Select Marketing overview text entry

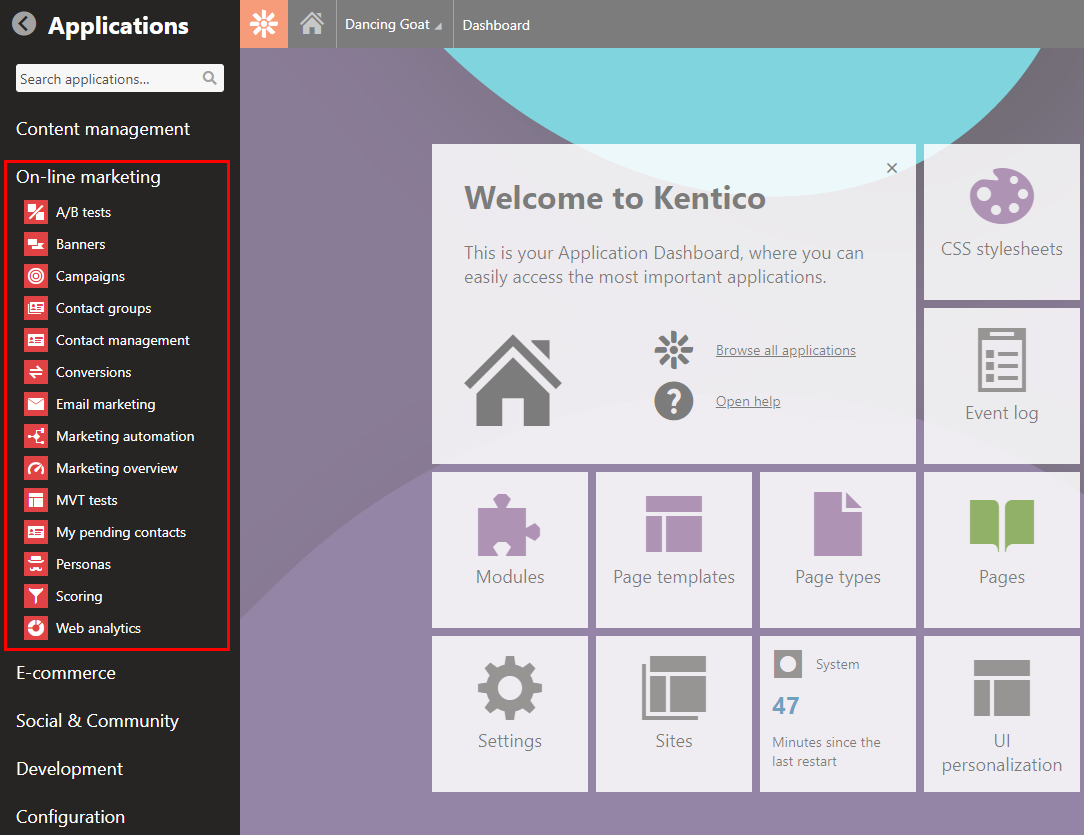click(x=116, y=468)
